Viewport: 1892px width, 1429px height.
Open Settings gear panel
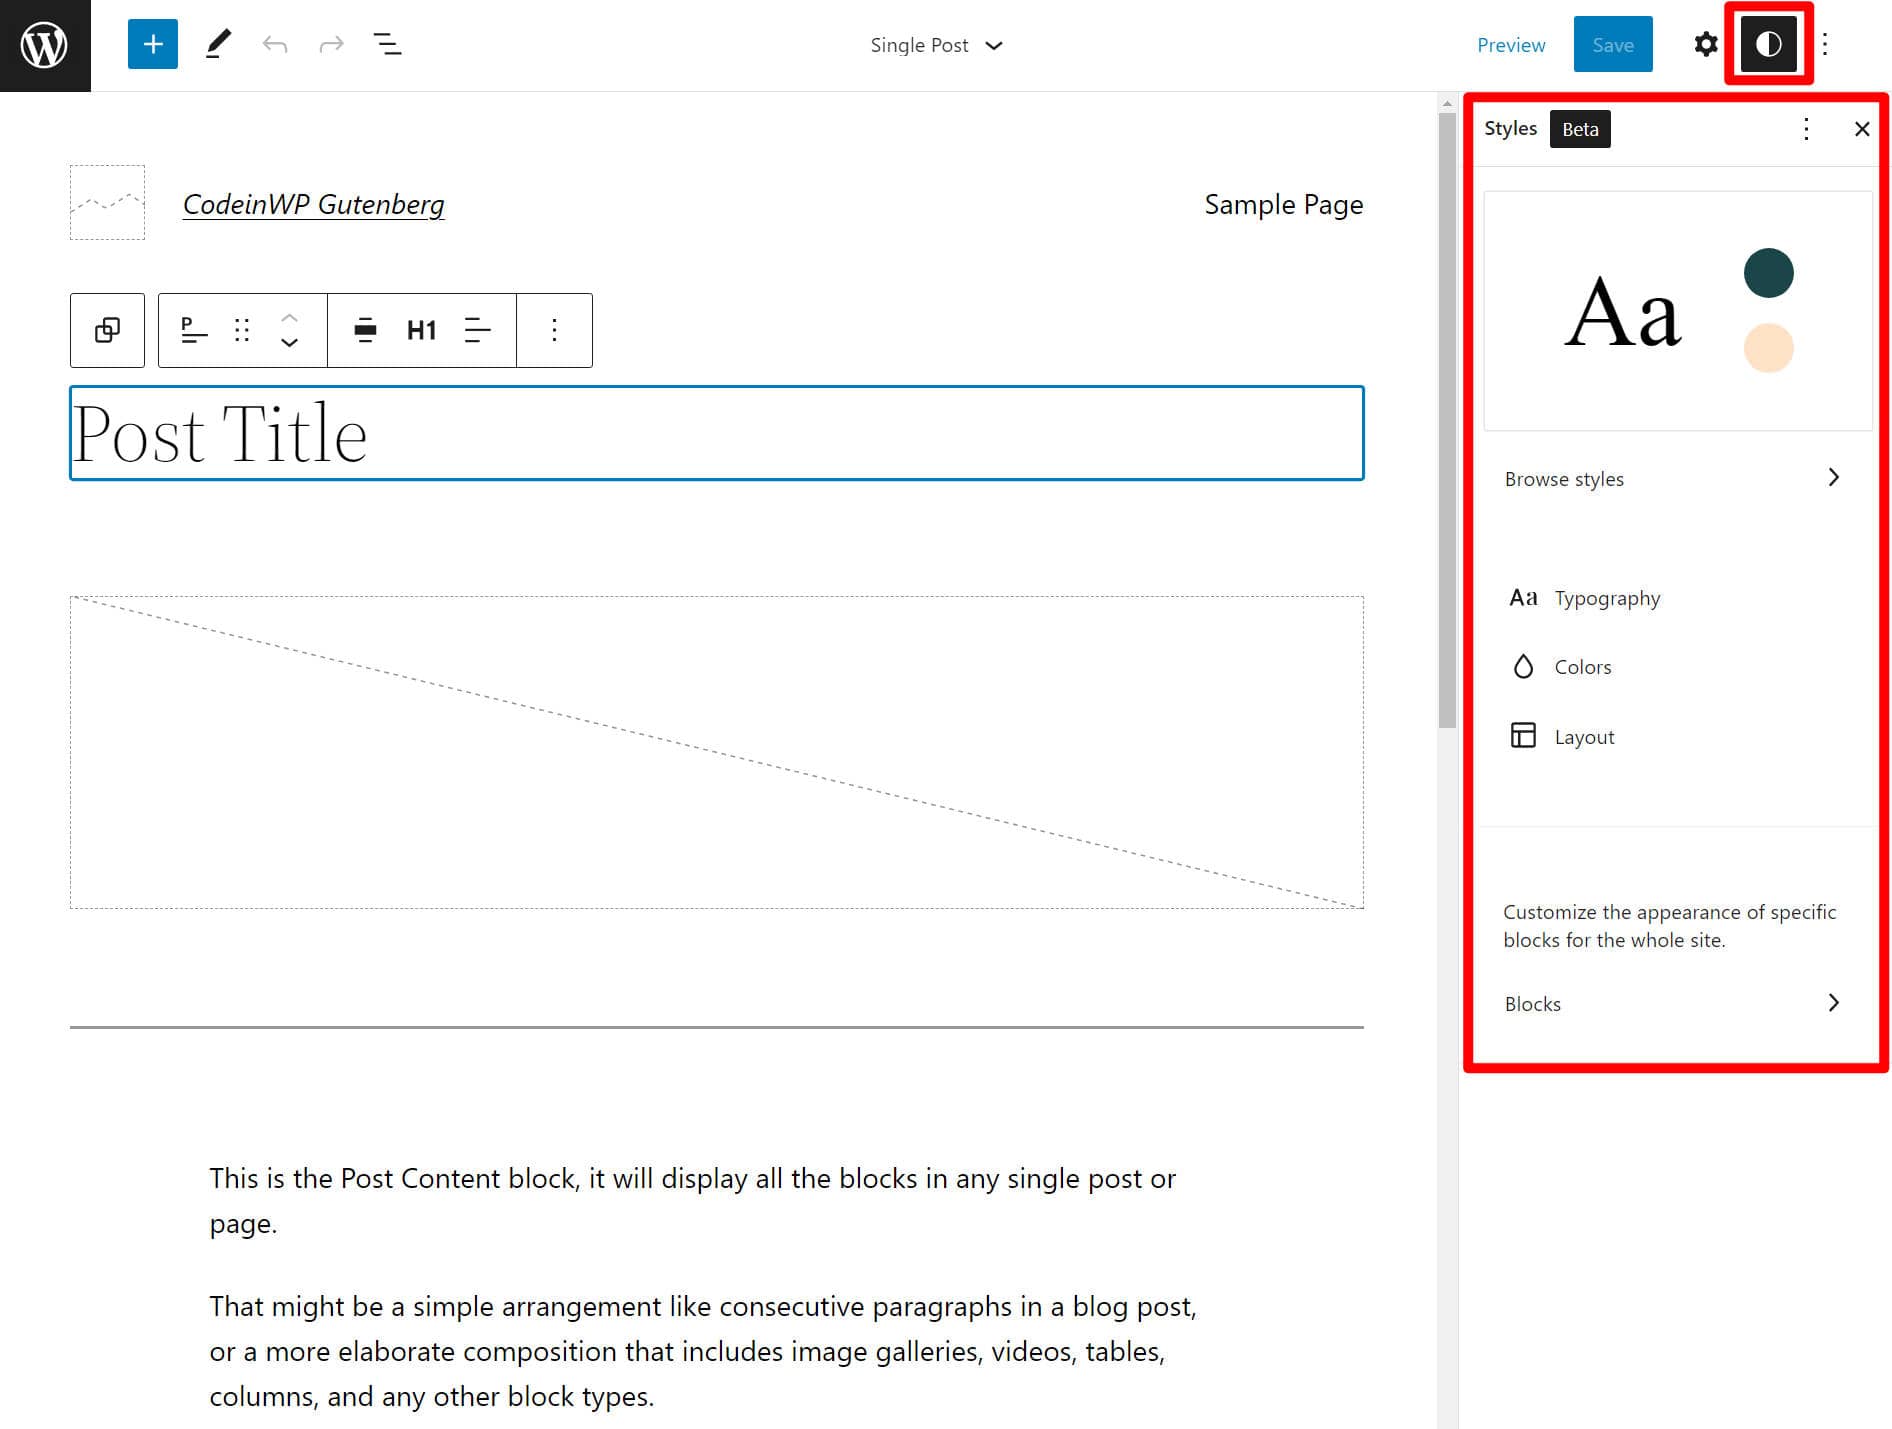[1706, 44]
